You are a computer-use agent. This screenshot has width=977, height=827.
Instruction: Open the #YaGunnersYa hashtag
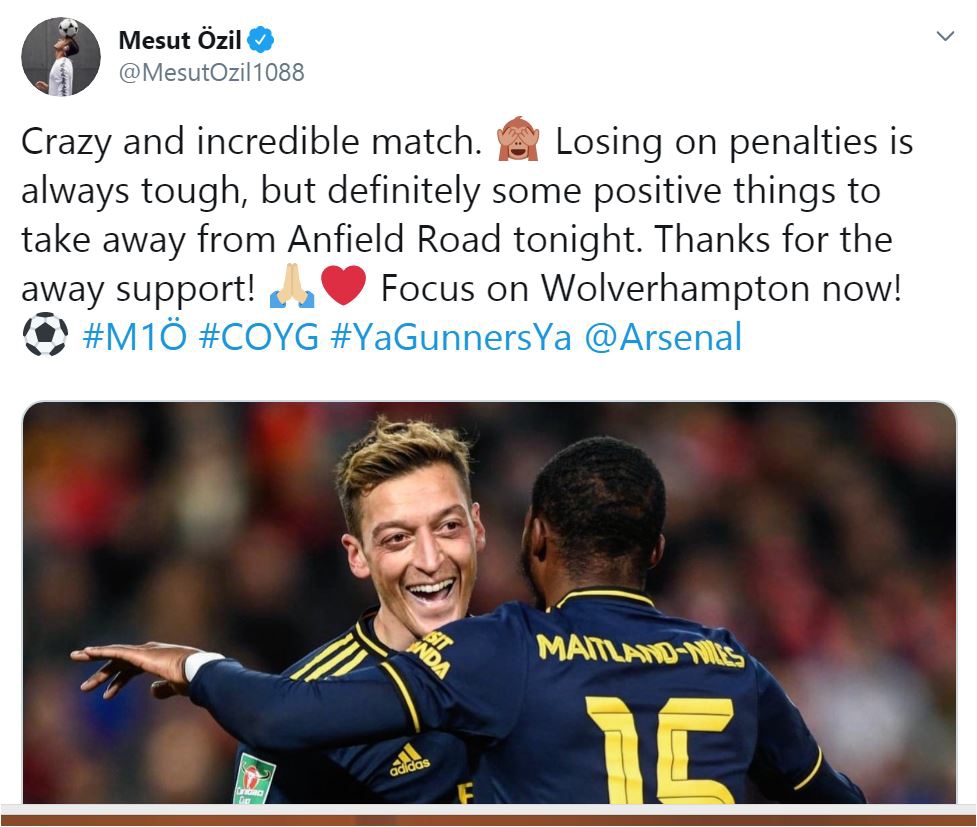pyautogui.click(x=450, y=337)
